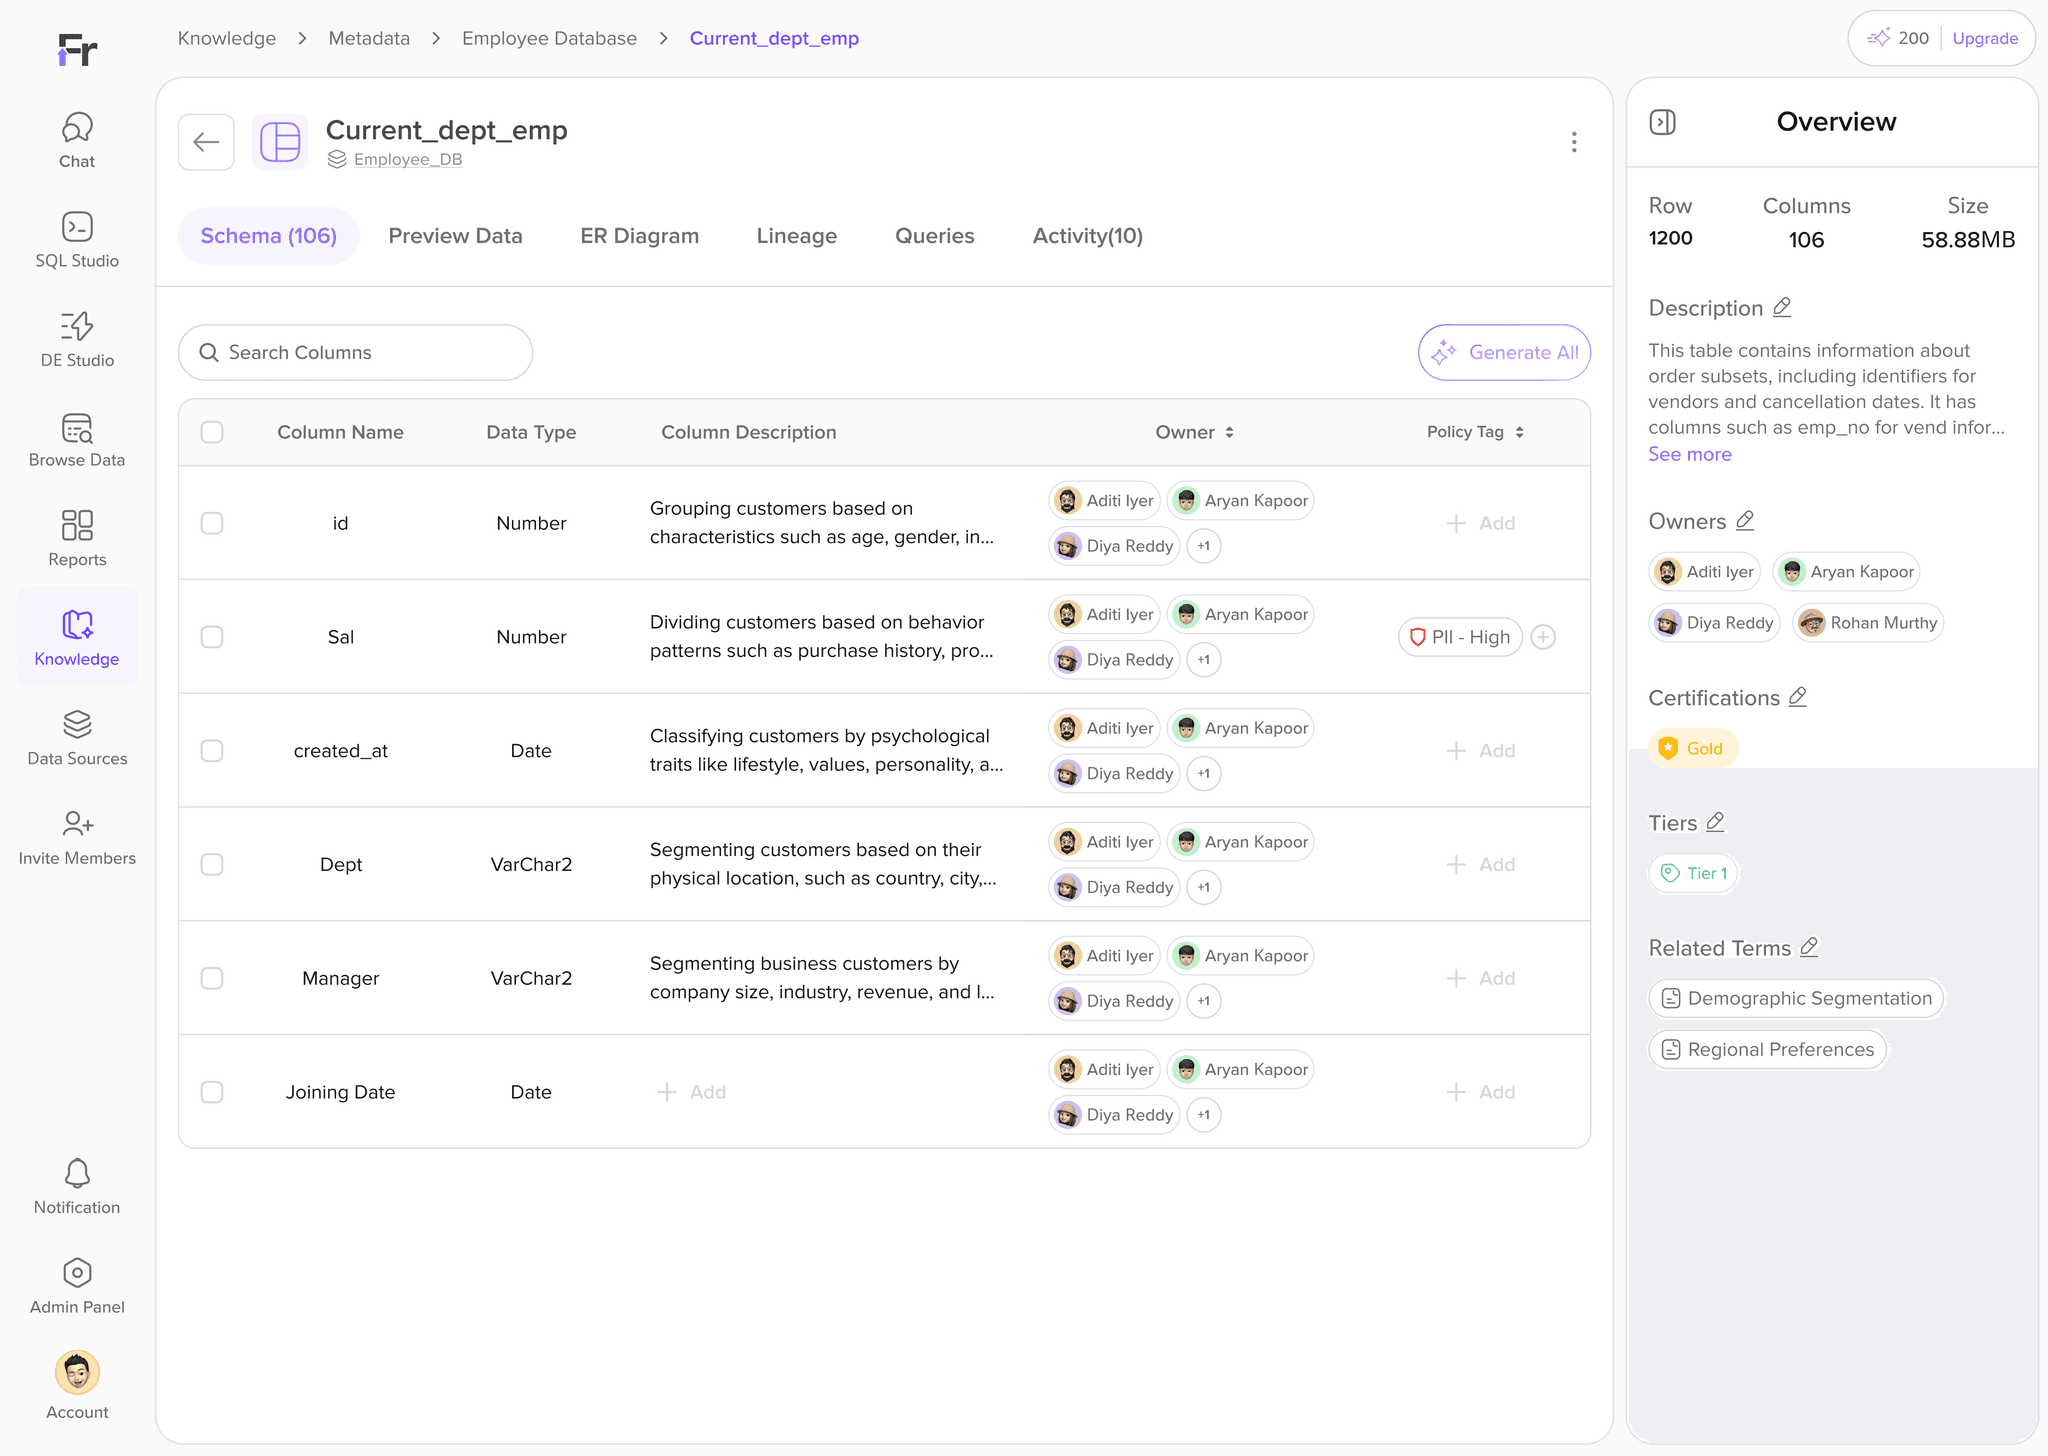Screen dimensions: 2048x1456
Task: Expand +1 owners on id row
Action: click(x=1204, y=546)
